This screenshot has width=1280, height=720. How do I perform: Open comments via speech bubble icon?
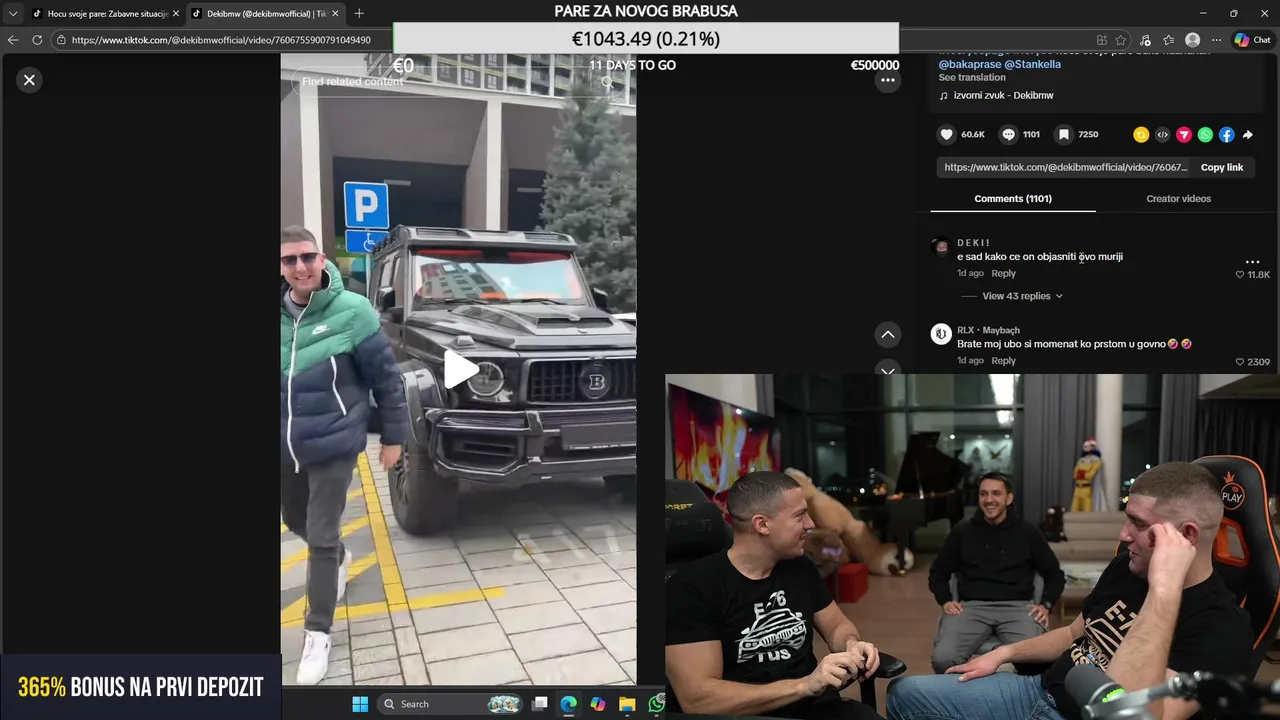coord(1008,134)
